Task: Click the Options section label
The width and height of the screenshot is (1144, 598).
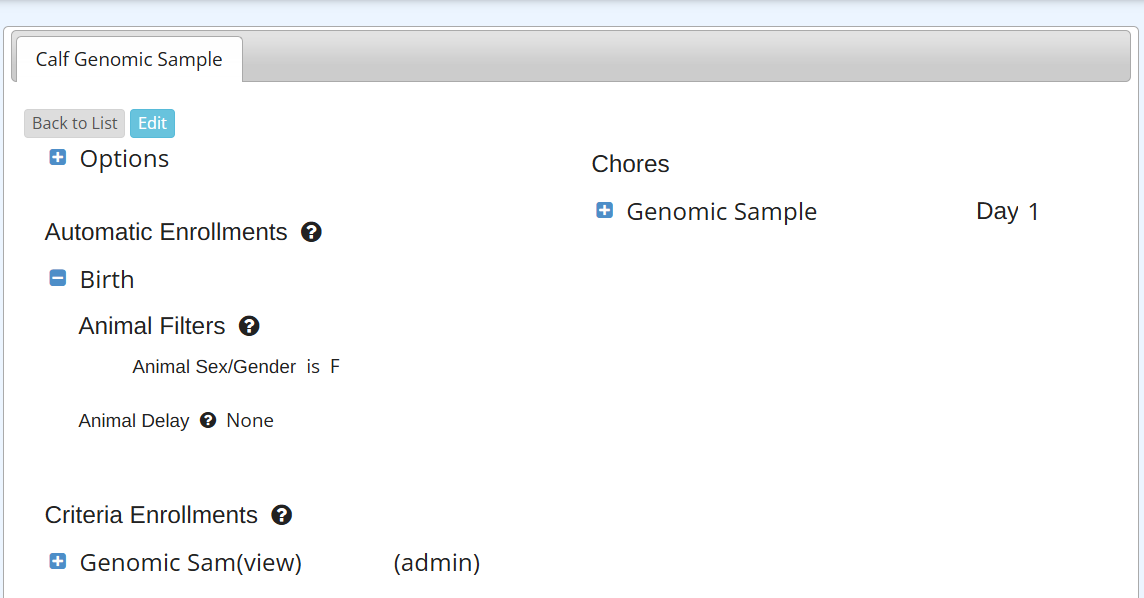Action: [124, 159]
